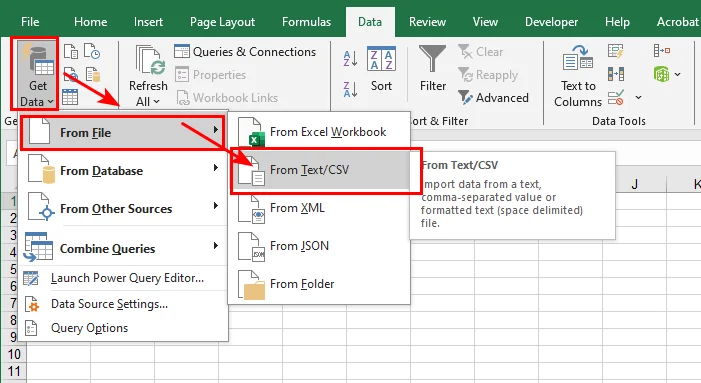Expand From Other Sources submenu
Image resolution: width=701 pixels, height=383 pixels.
pyautogui.click(x=123, y=209)
